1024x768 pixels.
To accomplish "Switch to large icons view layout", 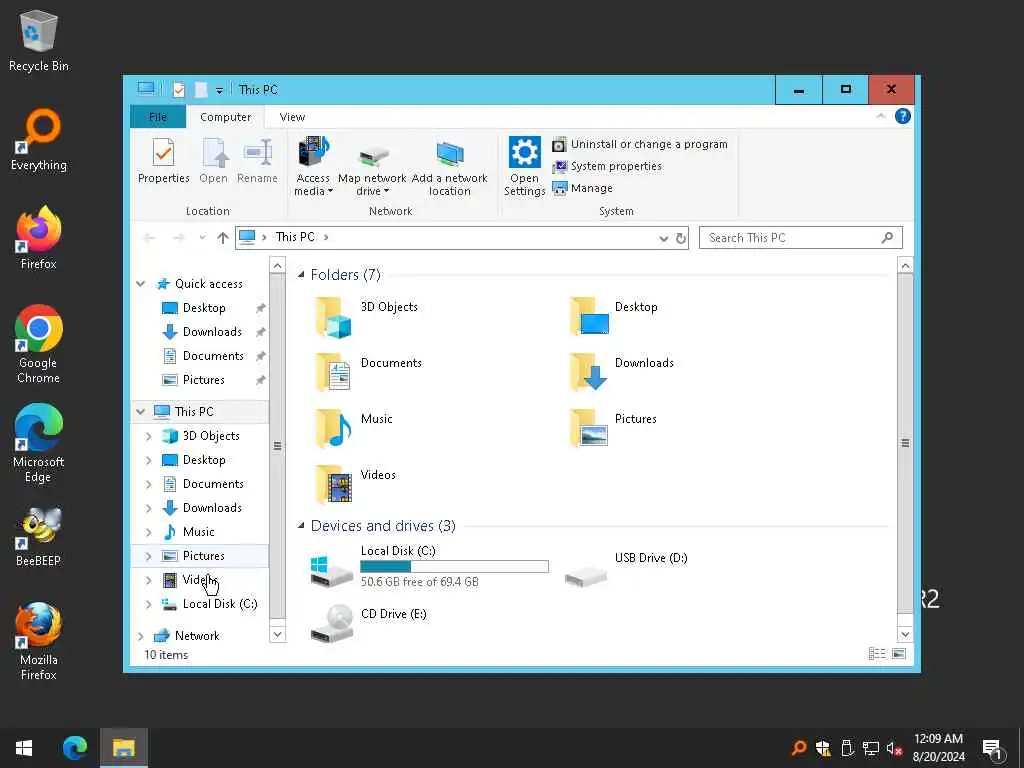I will (x=899, y=654).
